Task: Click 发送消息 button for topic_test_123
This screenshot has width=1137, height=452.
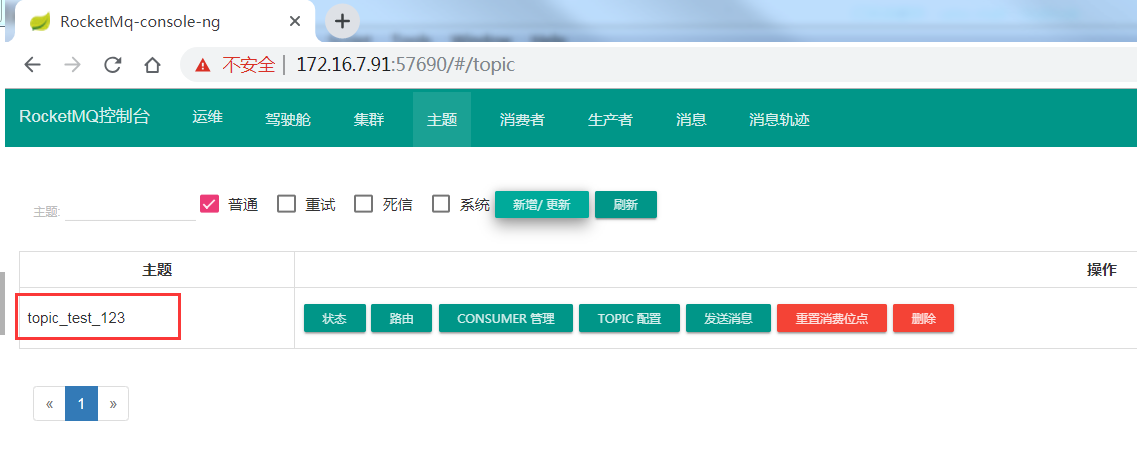Action: tap(728, 319)
